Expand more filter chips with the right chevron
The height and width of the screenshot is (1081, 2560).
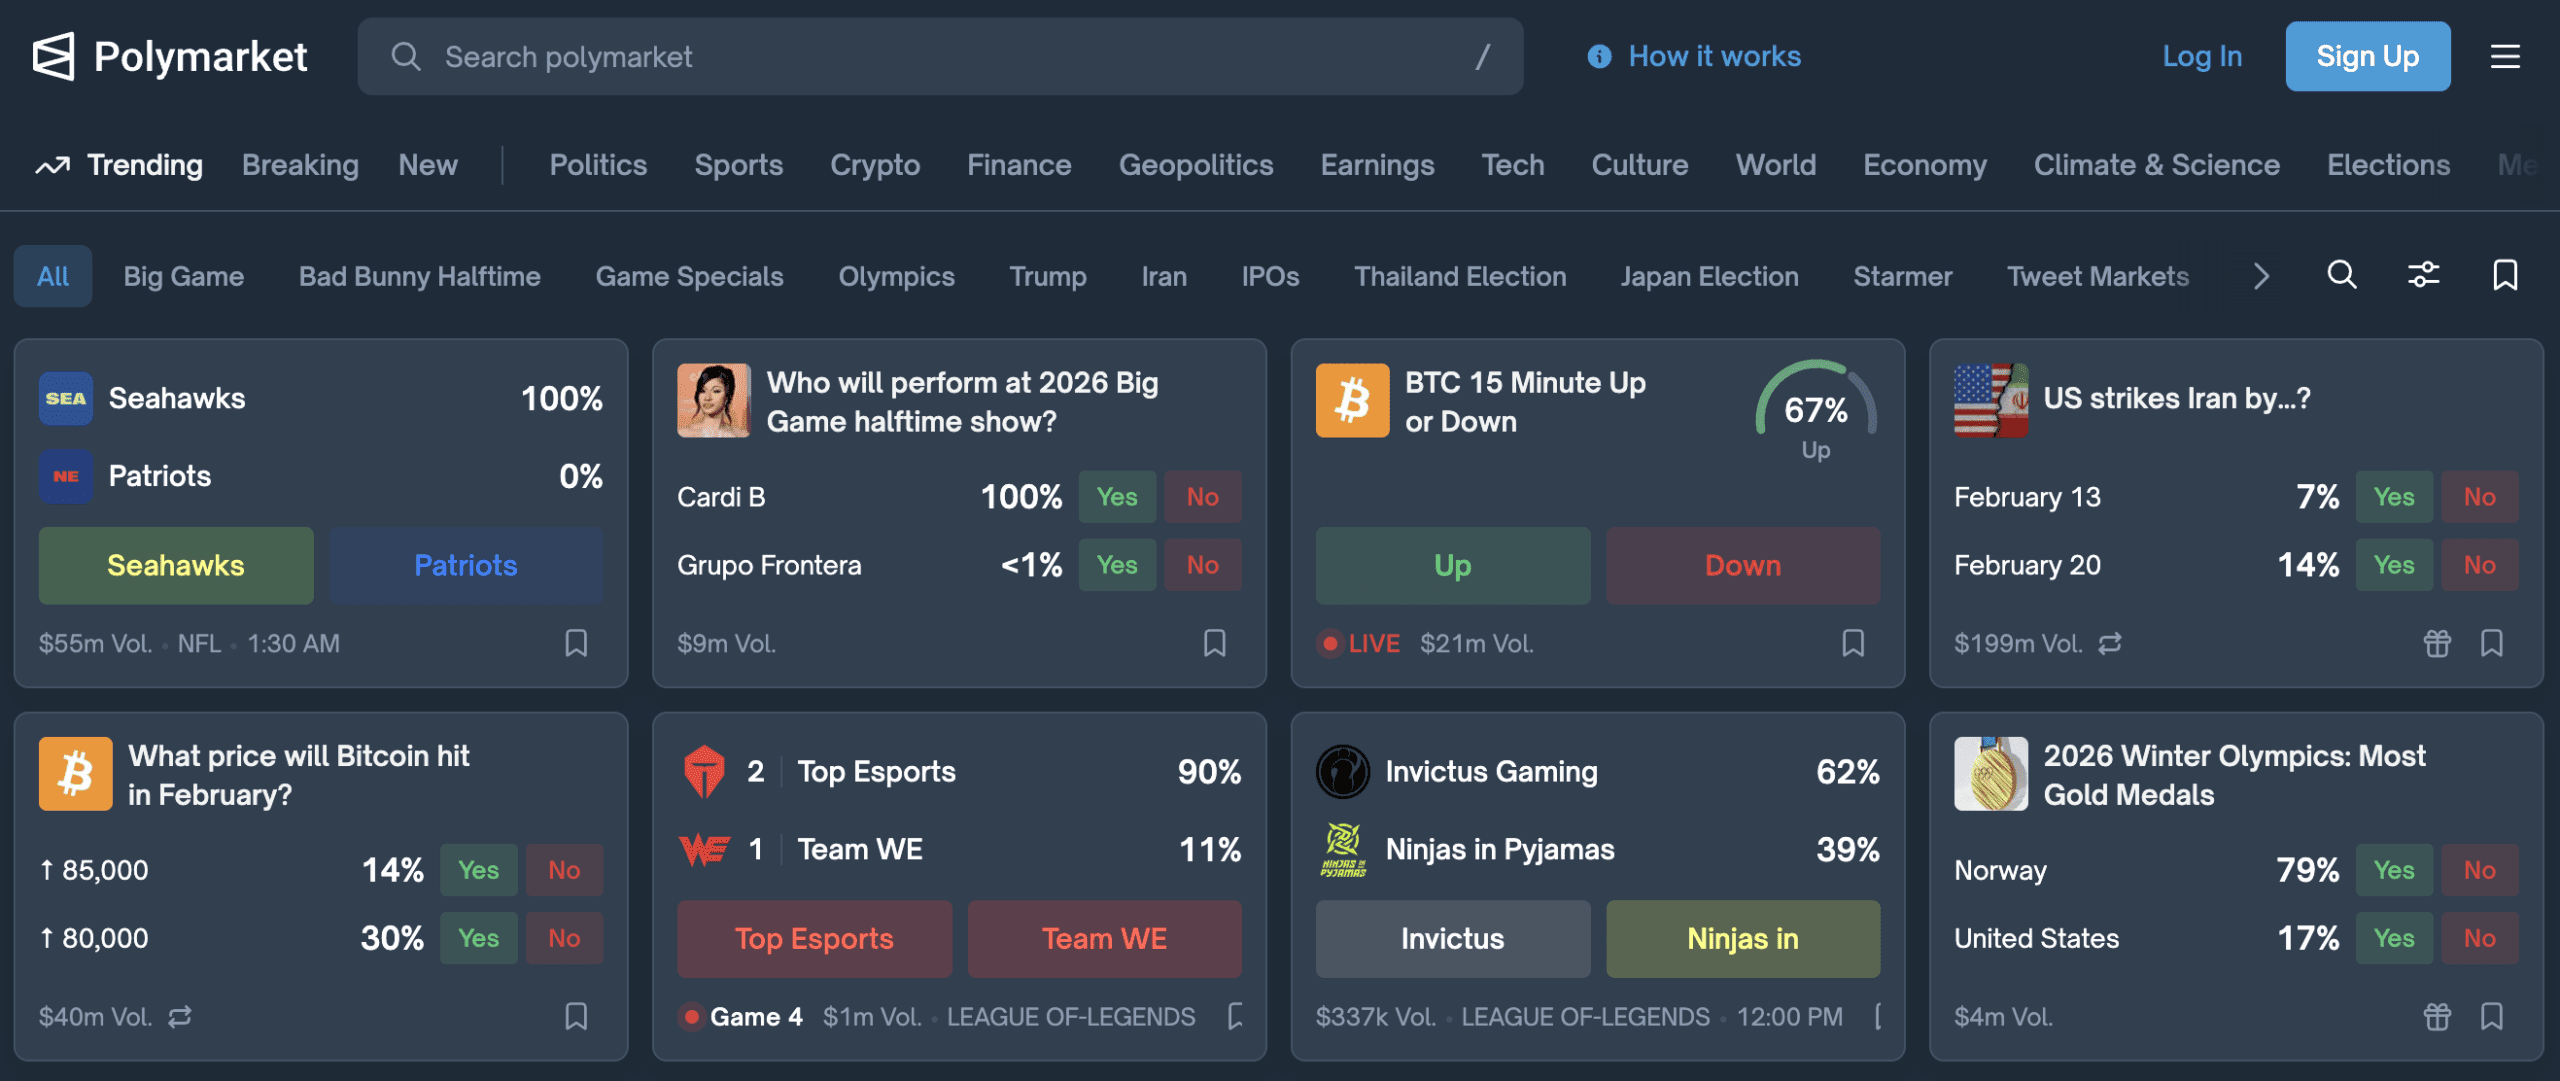point(2262,276)
